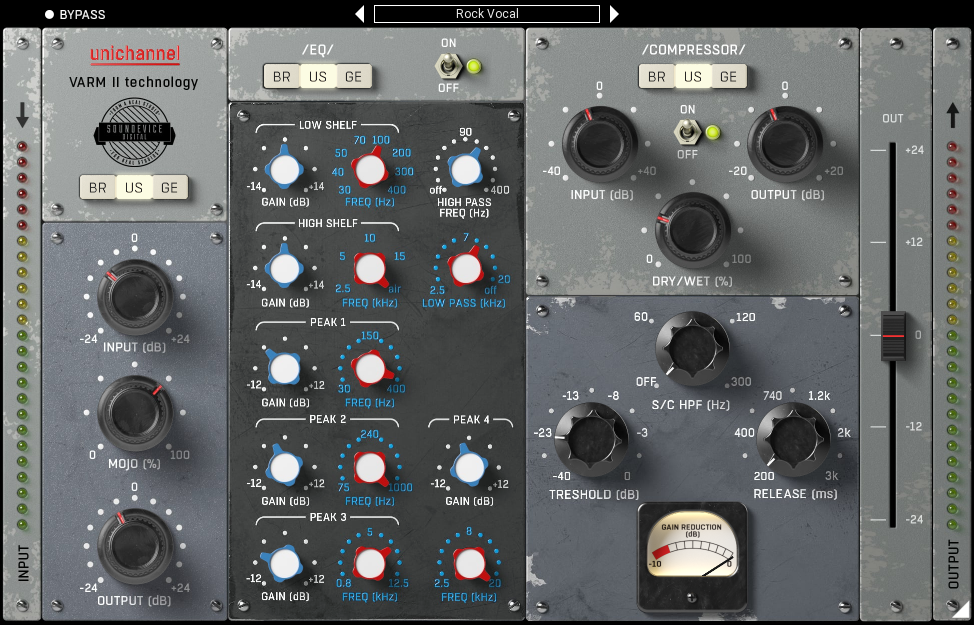Click the Peak 3 GAIN knob
This screenshot has width=974, height=625.
click(x=285, y=563)
